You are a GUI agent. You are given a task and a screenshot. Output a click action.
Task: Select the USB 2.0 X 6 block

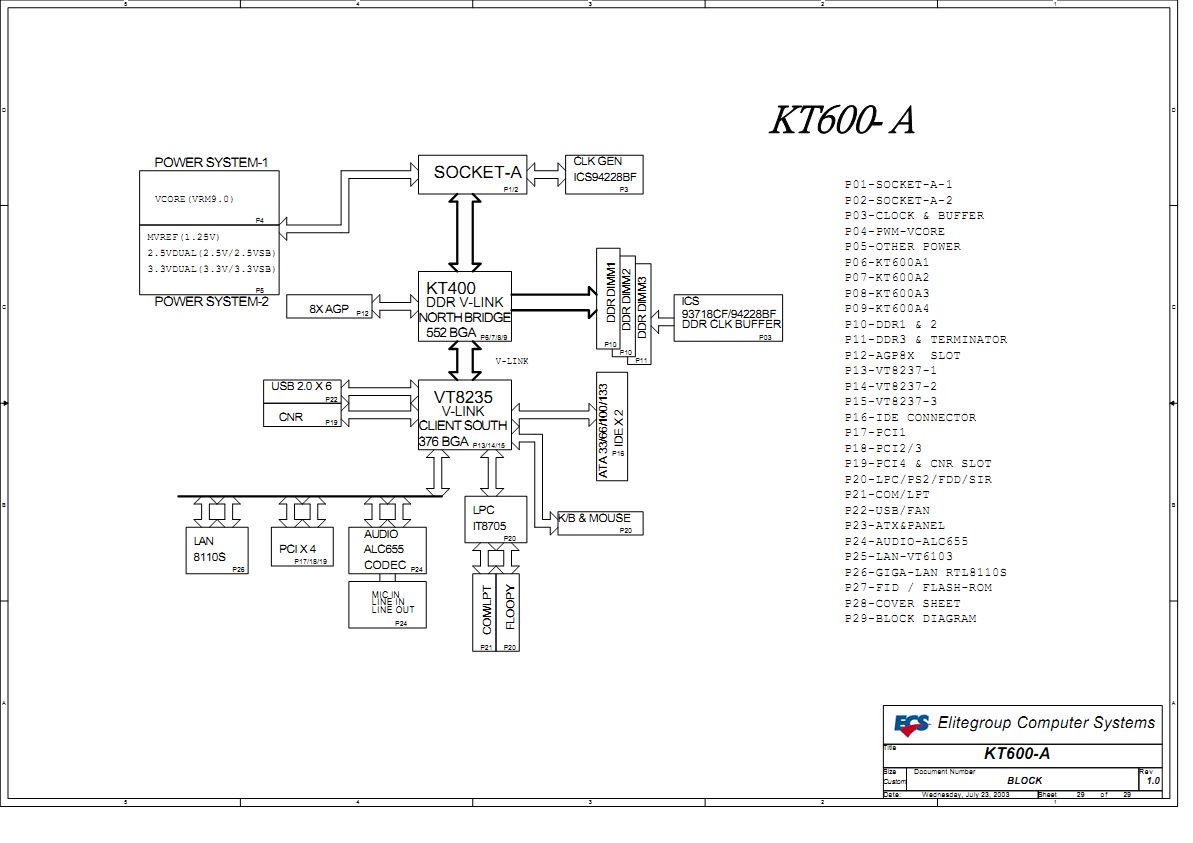[x=301, y=391]
